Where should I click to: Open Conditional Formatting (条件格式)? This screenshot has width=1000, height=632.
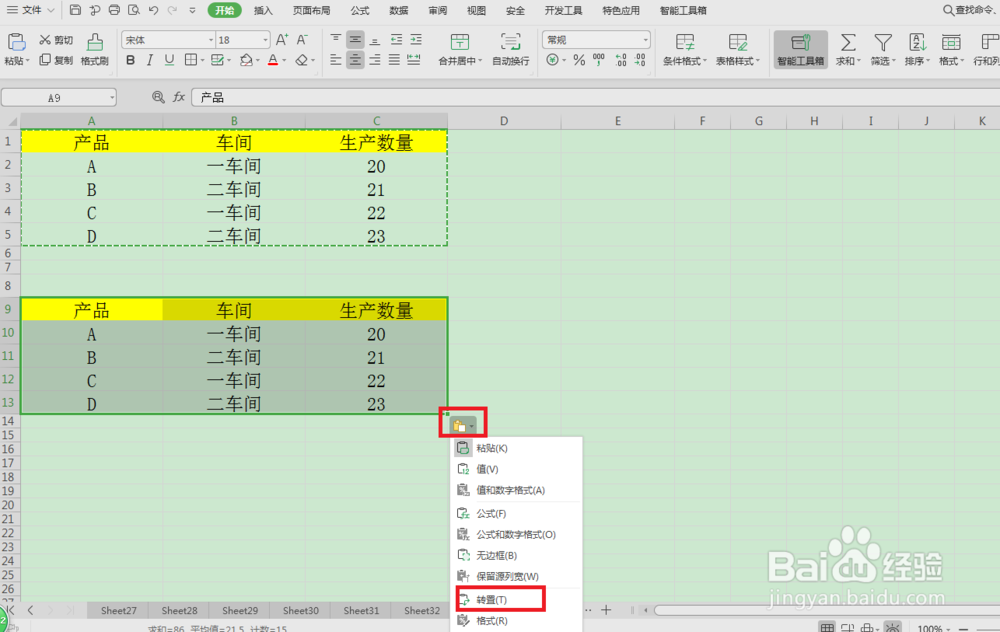685,50
